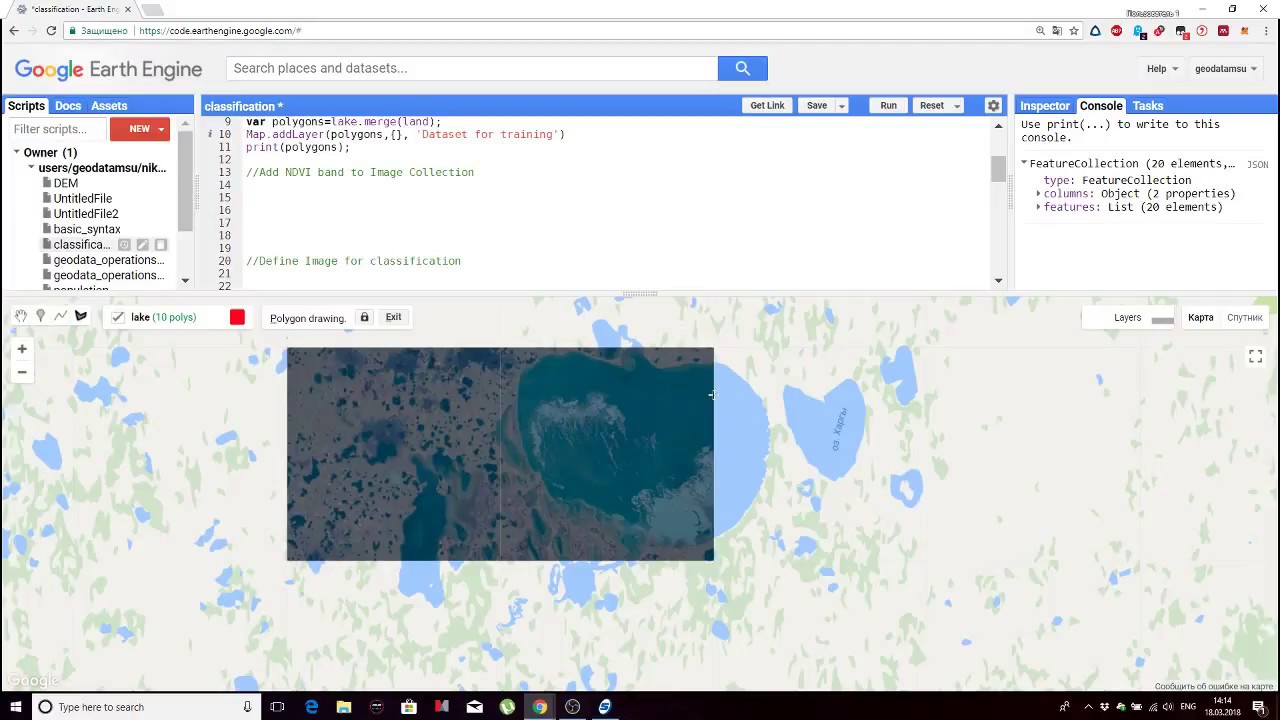This screenshot has width=1280, height=720.
Task: Open the basic_syntax script file
Action: click(87, 229)
